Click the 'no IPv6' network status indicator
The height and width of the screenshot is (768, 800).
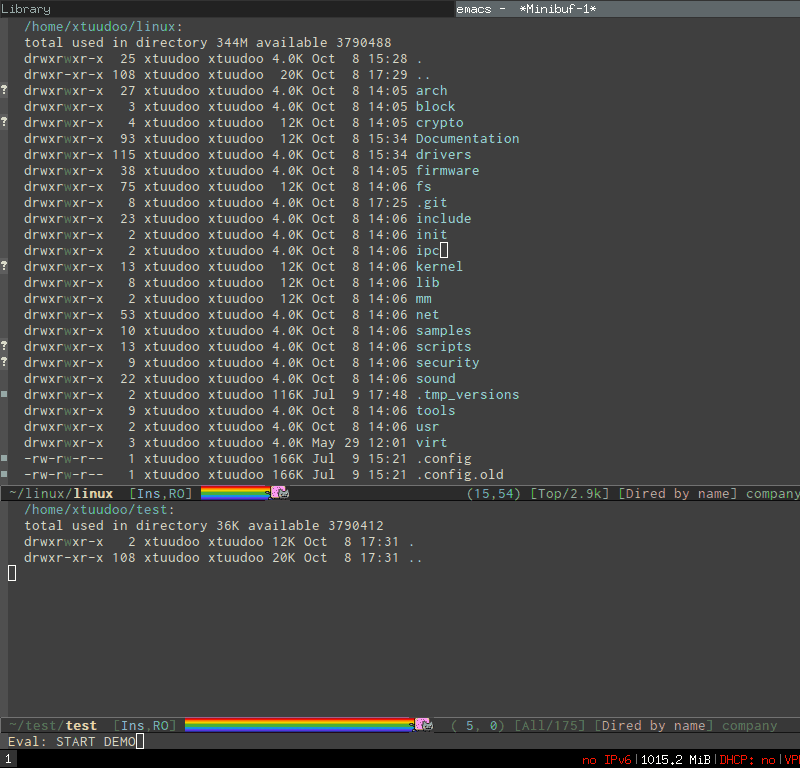pos(608,759)
